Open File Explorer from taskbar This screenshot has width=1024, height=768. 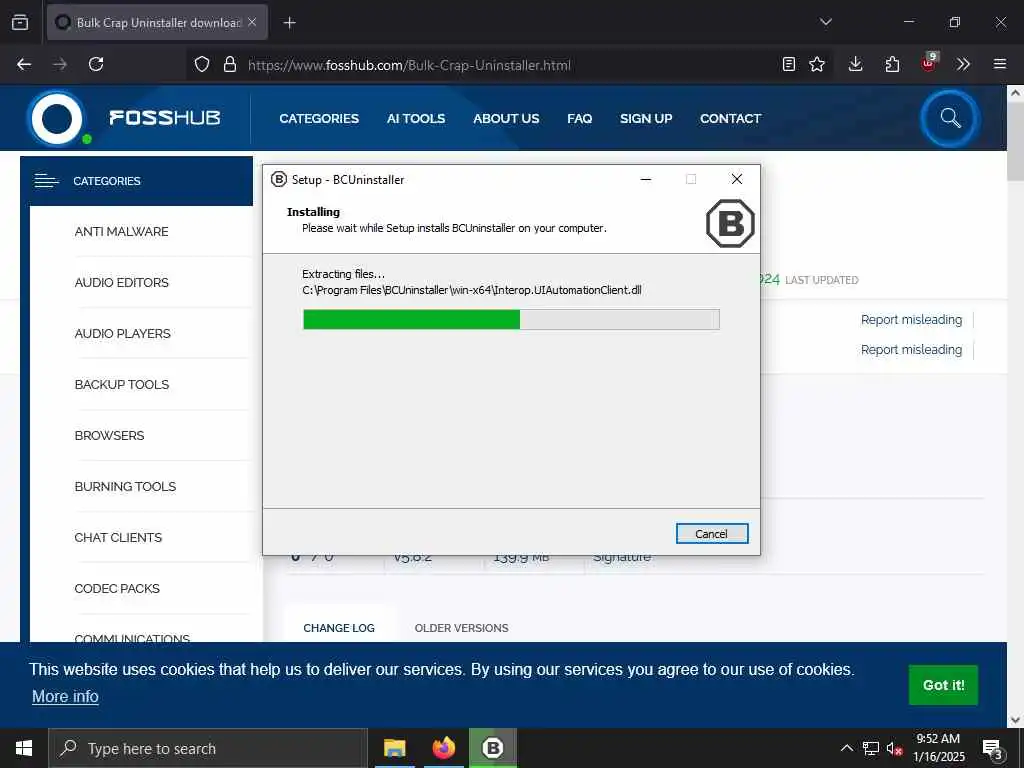(x=394, y=748)
